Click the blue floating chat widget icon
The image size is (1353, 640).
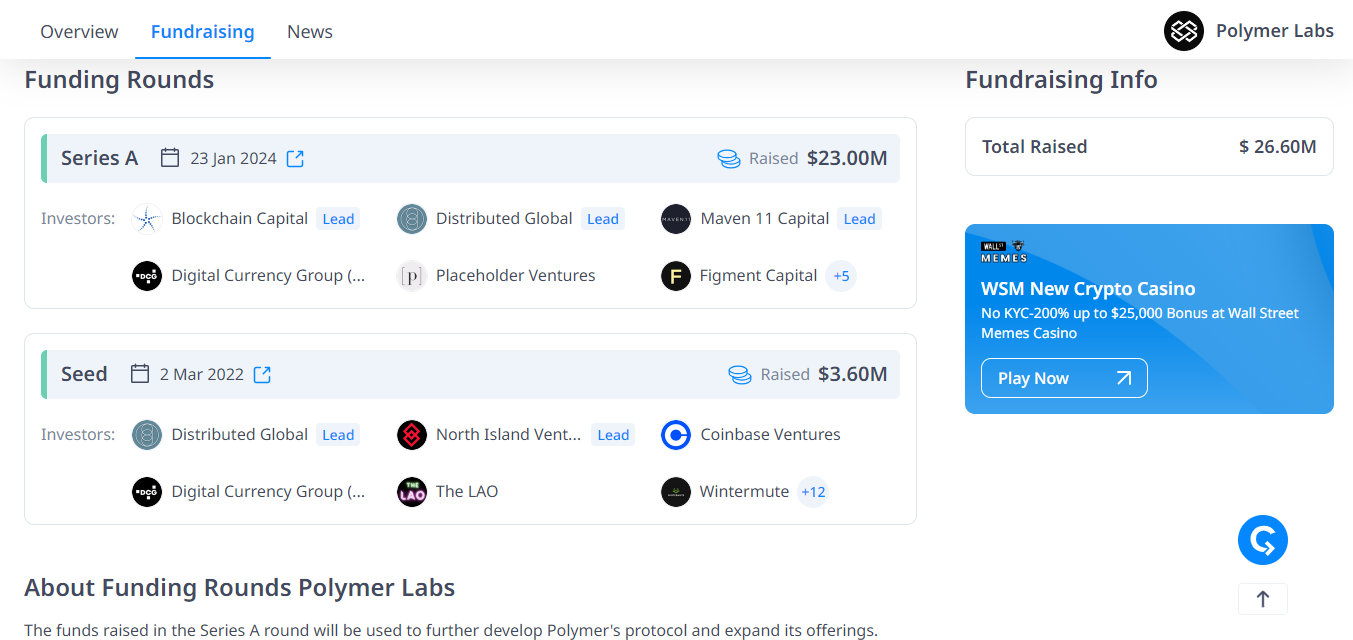(1263, 541)
